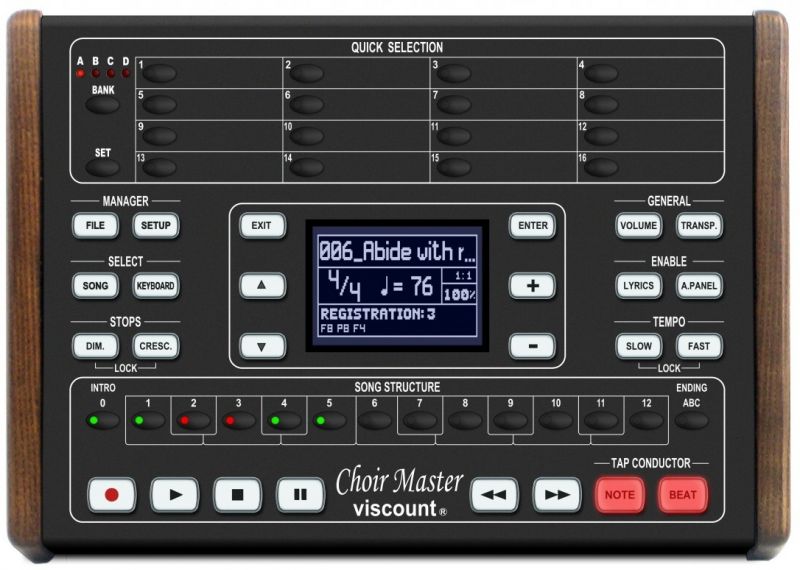This screenshot has width=800, height=570.
Task: Tap the red BEAT conductor button
Action: pyautogui.click(x=683, y=494)
